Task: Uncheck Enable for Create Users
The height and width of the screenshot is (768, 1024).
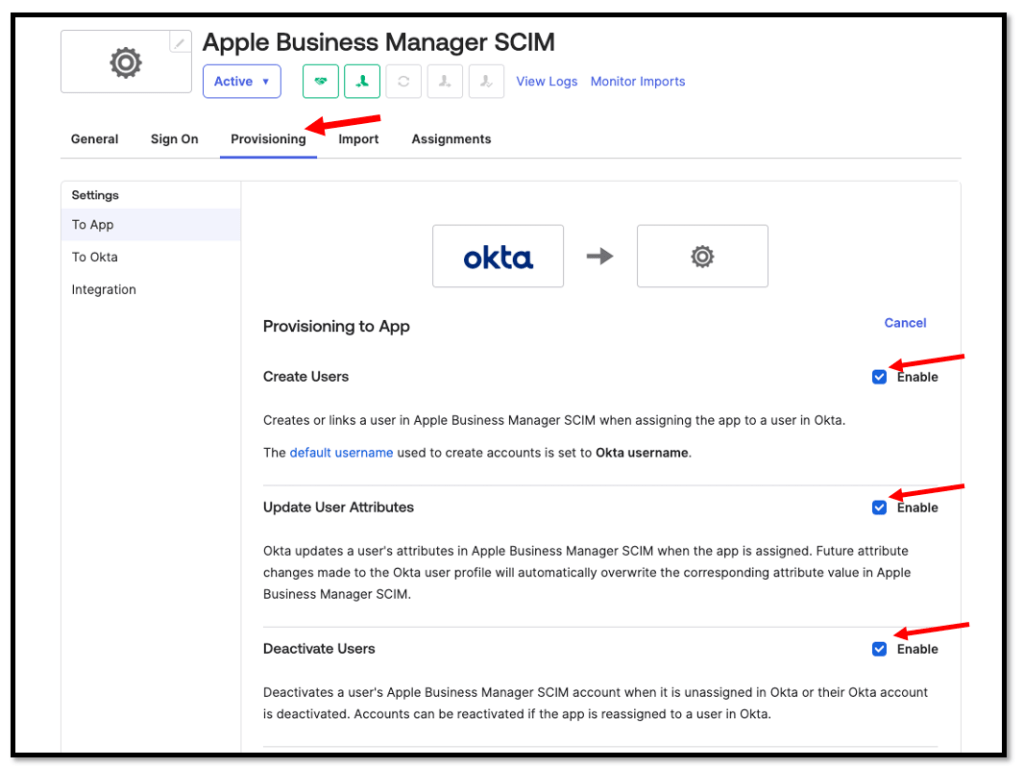Action: click(x=879, y=377)
